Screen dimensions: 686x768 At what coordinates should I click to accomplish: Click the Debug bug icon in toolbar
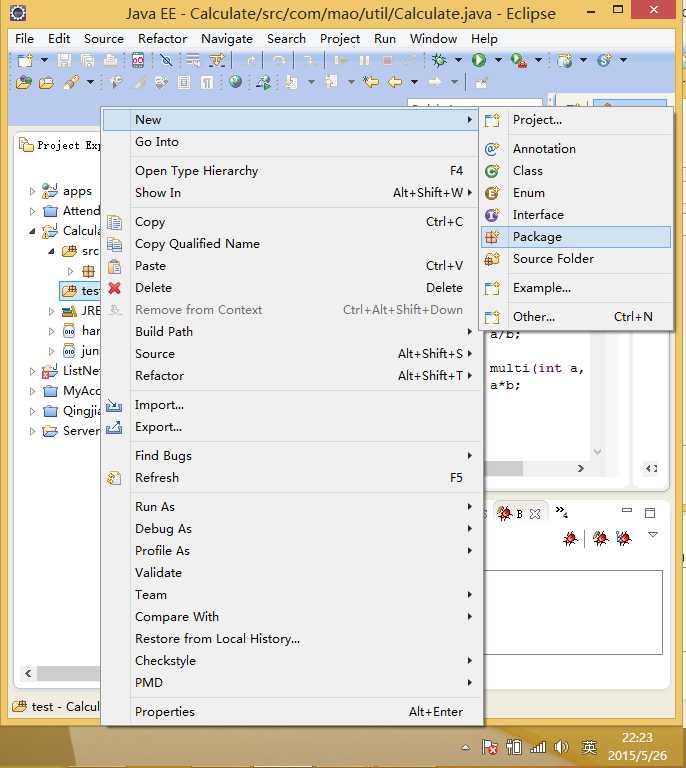pyautogui.click(x=439, y=60)
